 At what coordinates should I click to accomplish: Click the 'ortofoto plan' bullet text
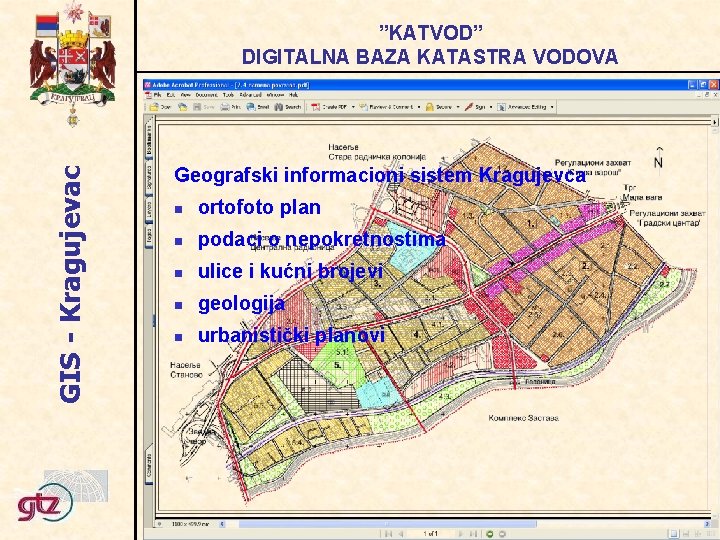click(259, 208)
